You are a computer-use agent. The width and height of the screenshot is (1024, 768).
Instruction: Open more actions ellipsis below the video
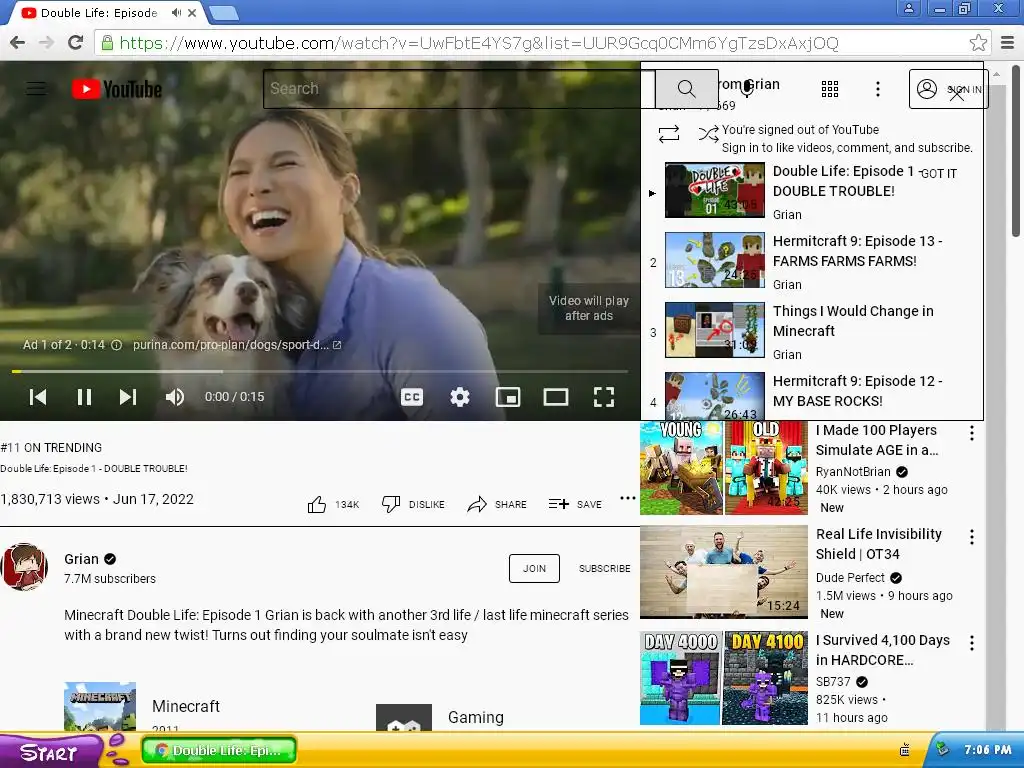(628, 498)
